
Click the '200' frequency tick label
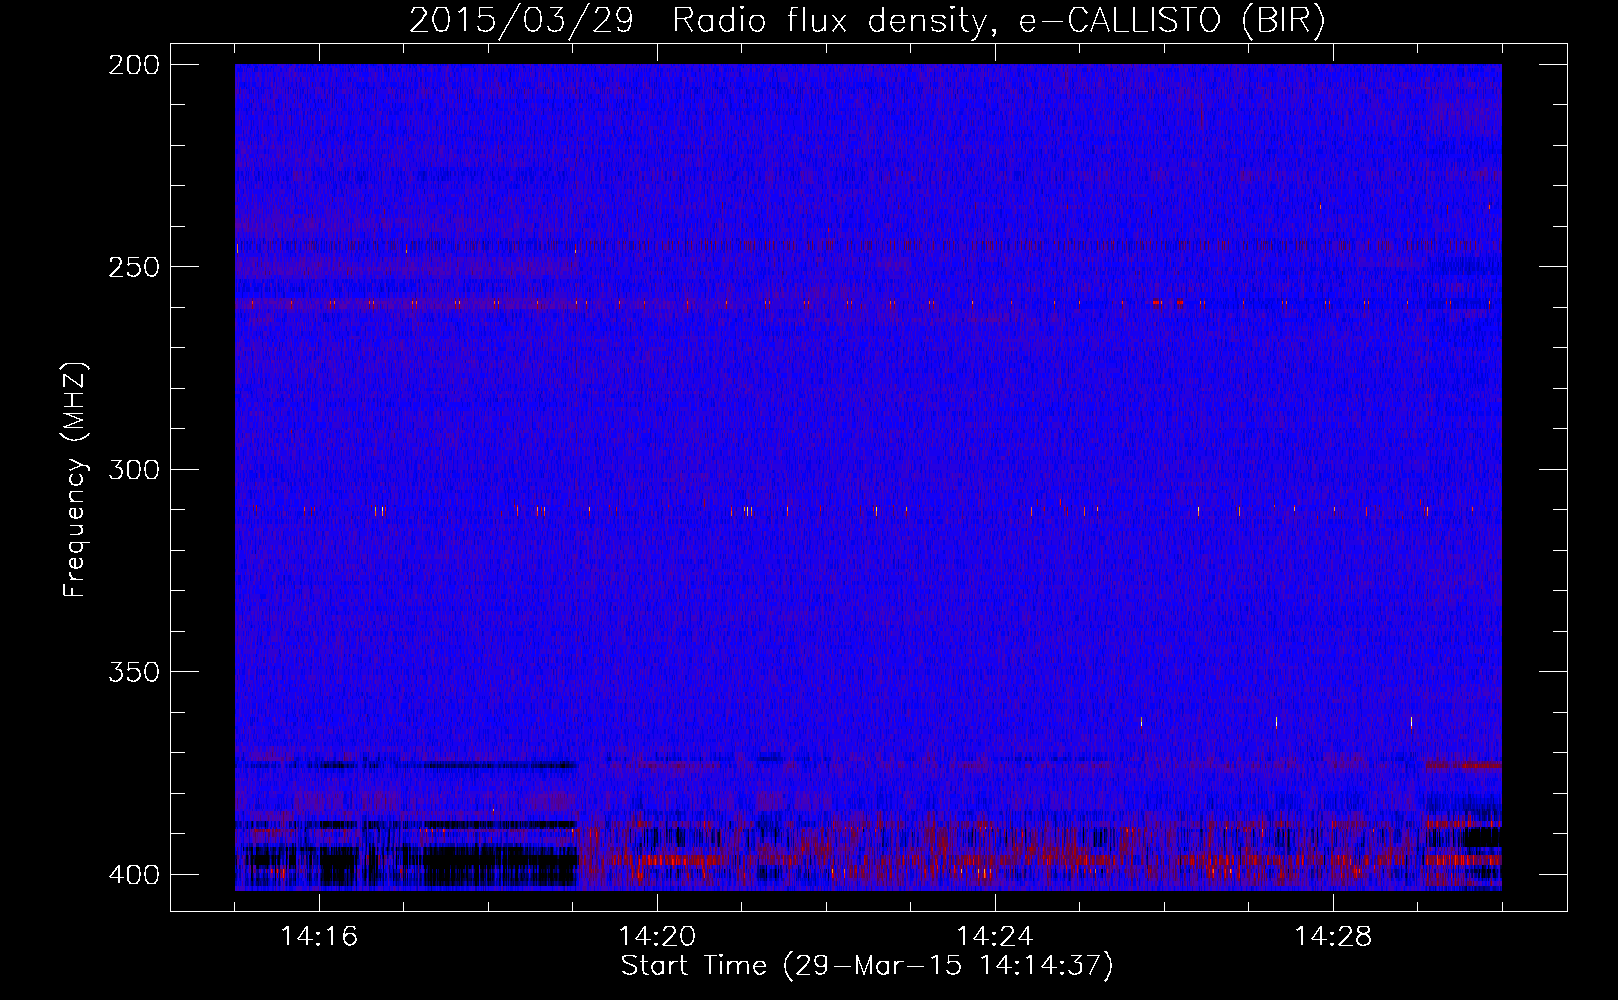point(133,65)
